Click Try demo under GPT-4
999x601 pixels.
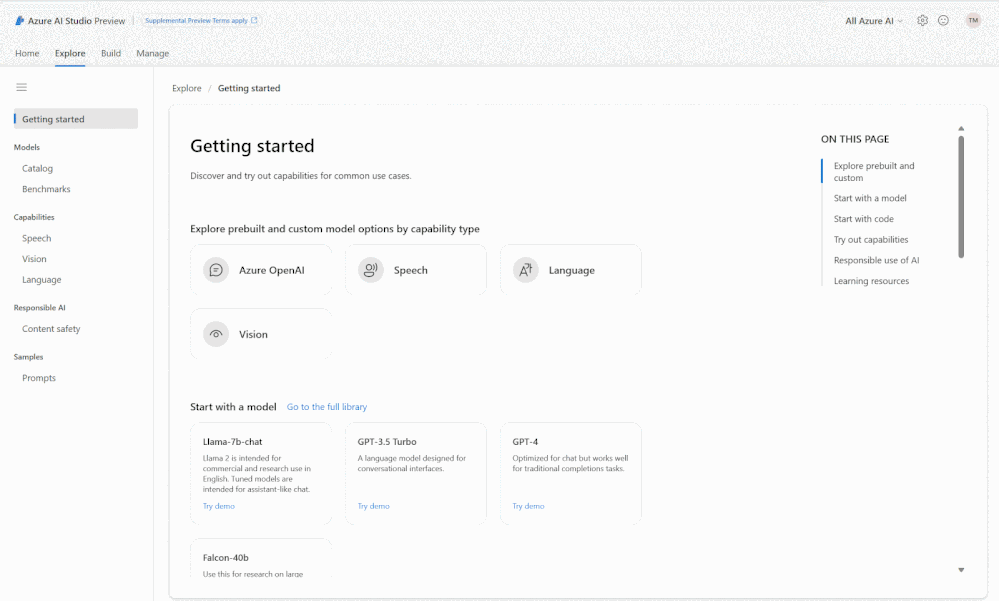click(528, 506)
